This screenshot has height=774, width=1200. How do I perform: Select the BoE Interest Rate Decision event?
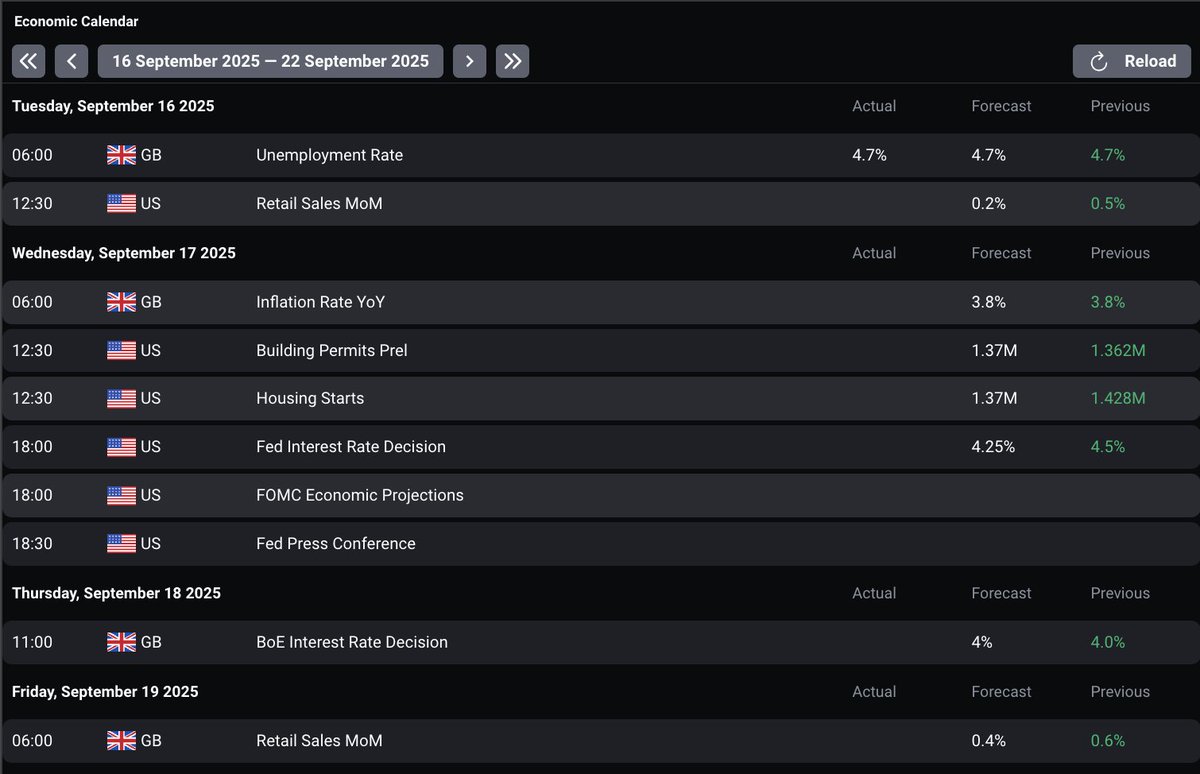coord(352,642)
